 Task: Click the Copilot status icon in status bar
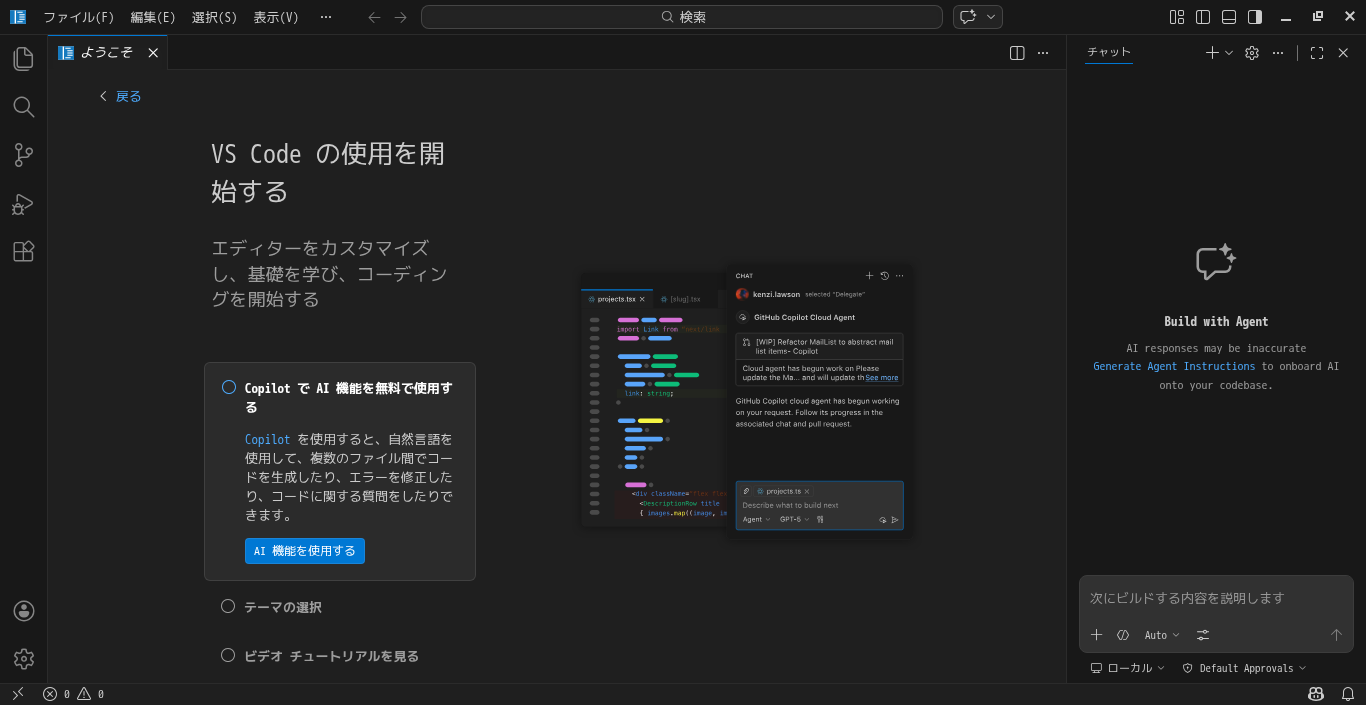pyautogui.click(x=1316, y=694)
